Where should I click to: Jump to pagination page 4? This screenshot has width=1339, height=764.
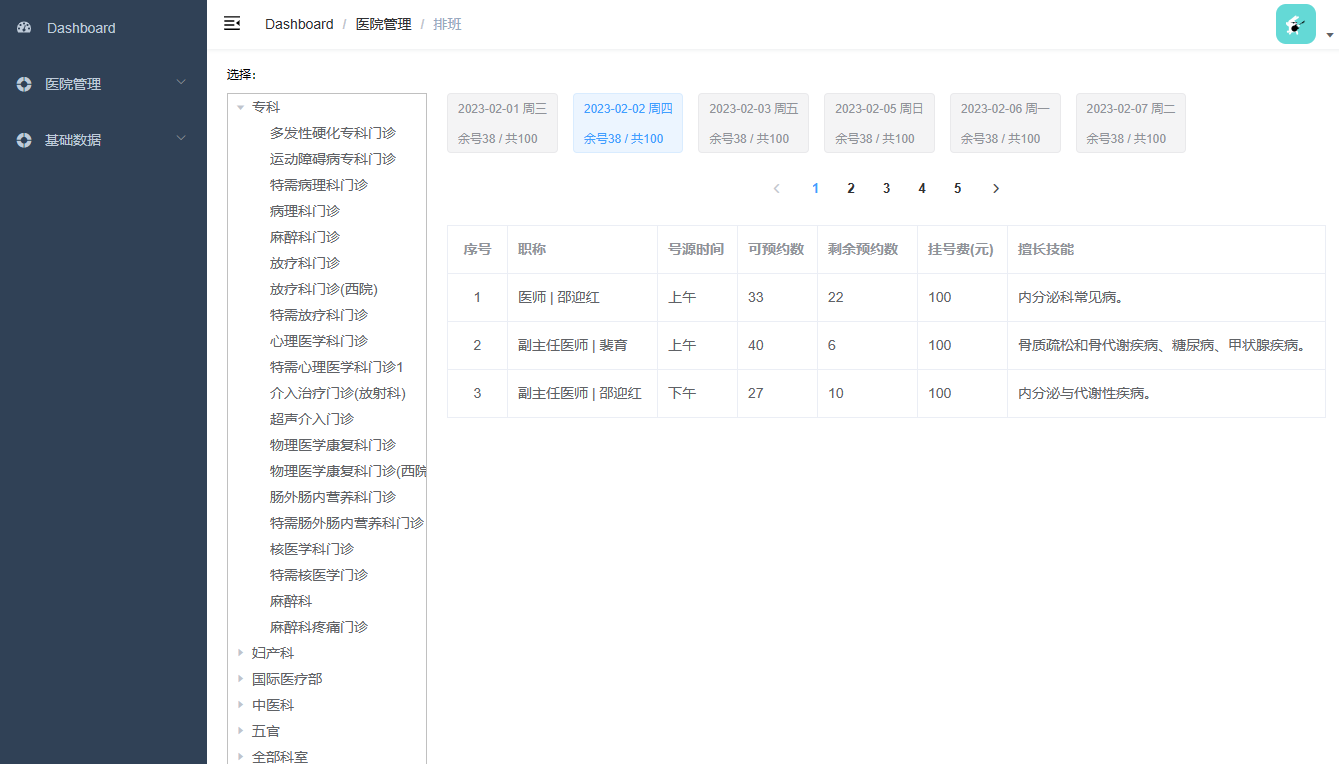pos(922,188)
